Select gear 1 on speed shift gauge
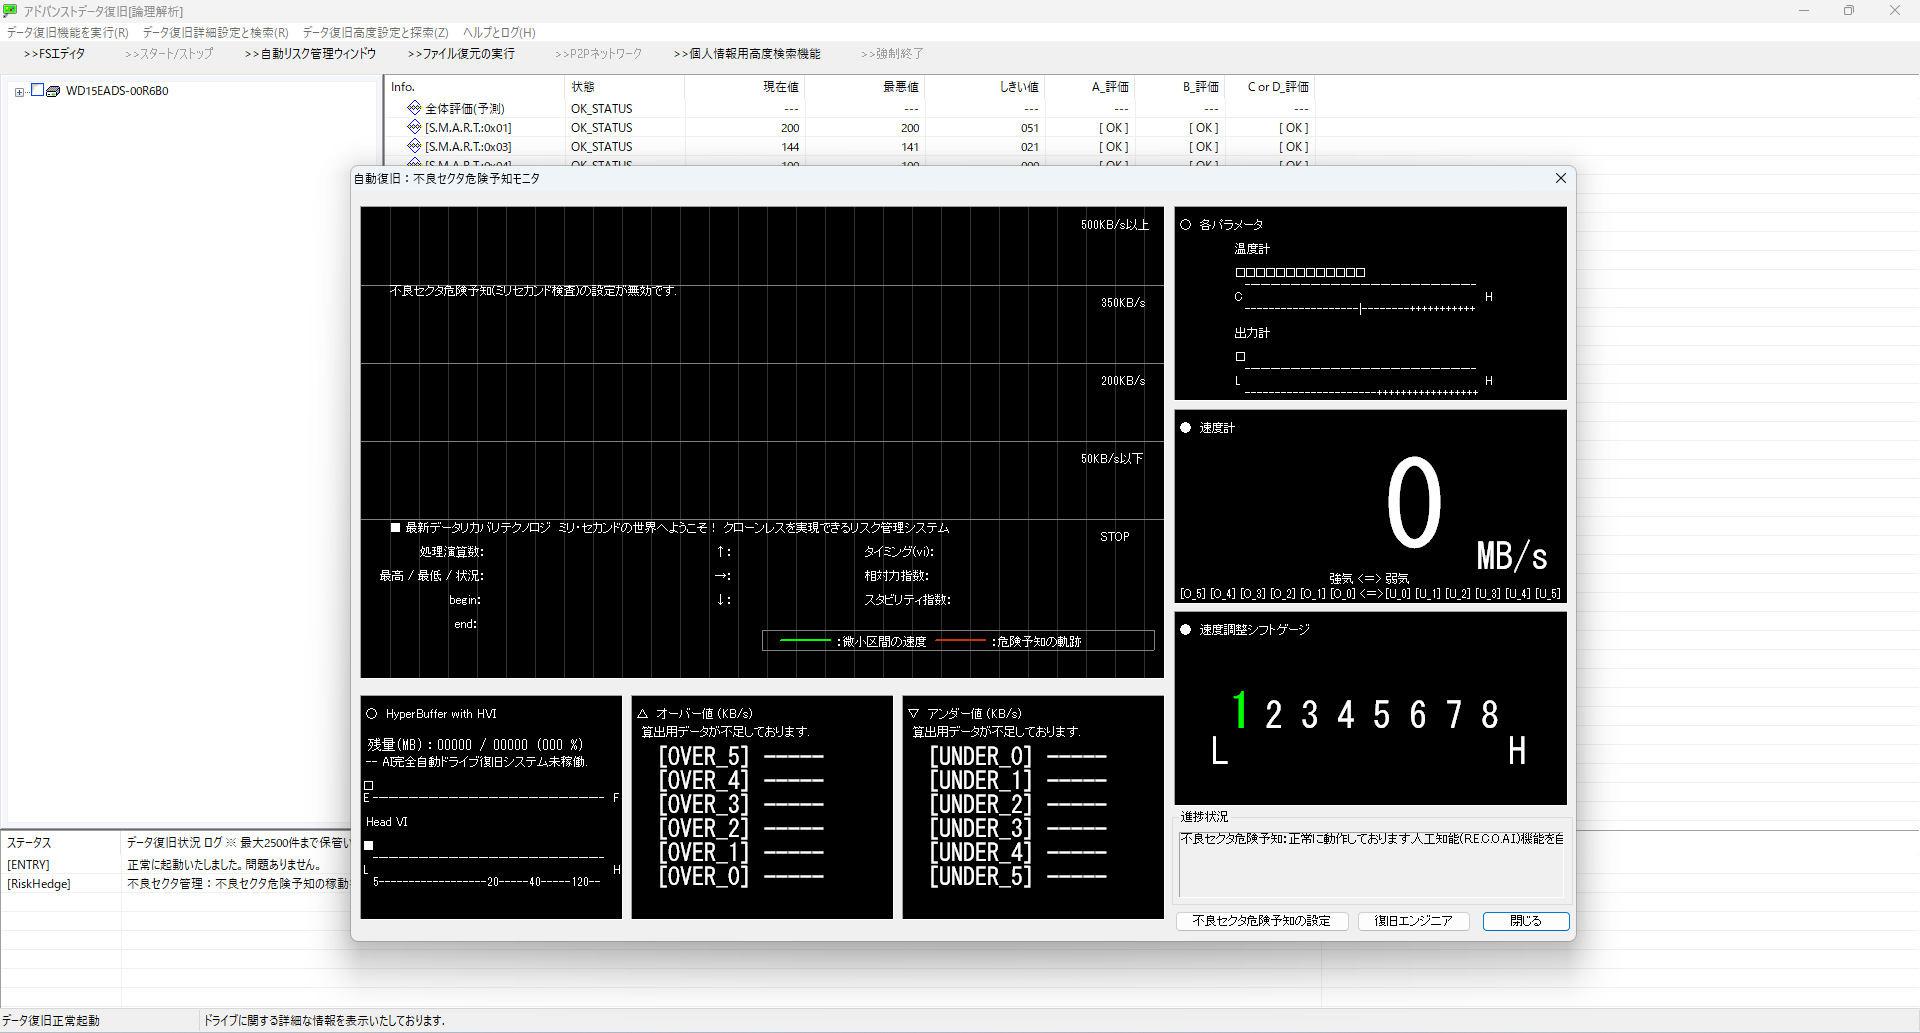Screen dimensions: 1920x1033 click(1240, 711)
